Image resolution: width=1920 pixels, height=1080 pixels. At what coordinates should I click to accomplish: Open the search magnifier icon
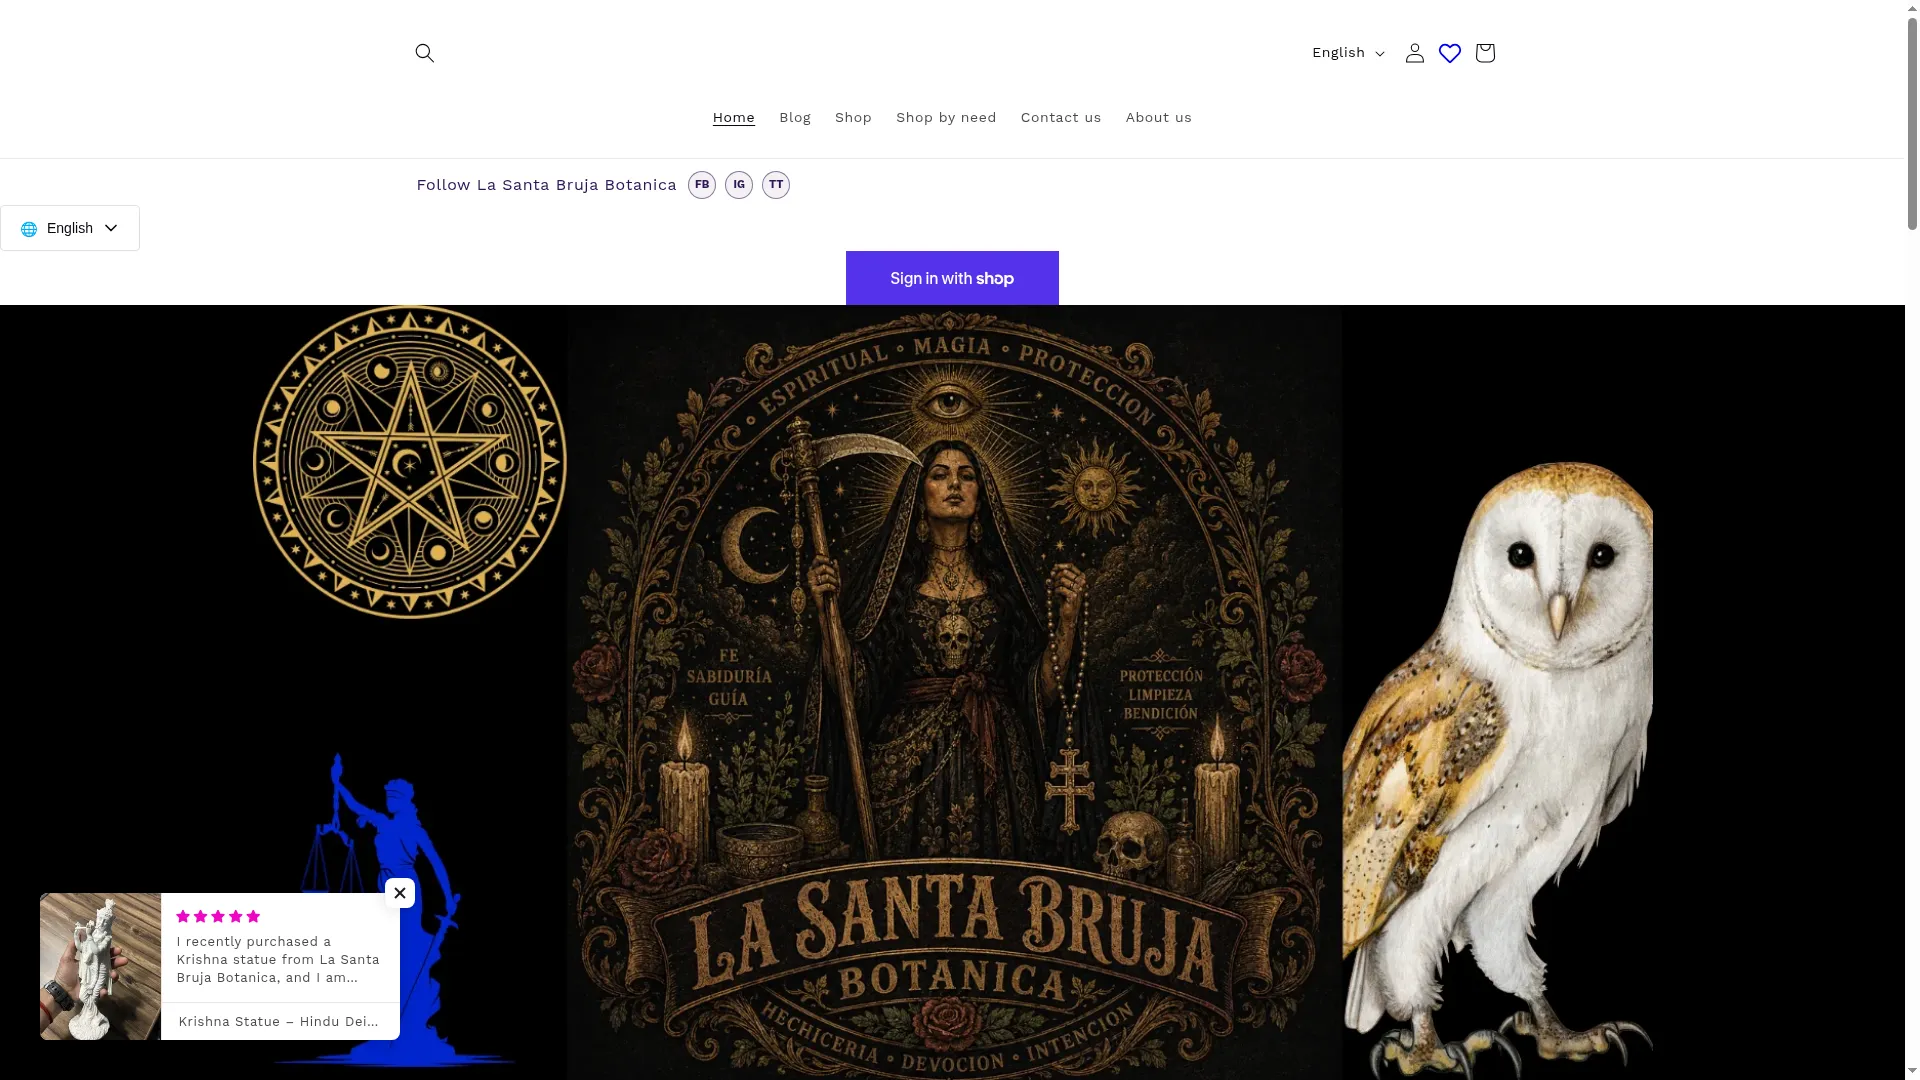coord(424,53)
